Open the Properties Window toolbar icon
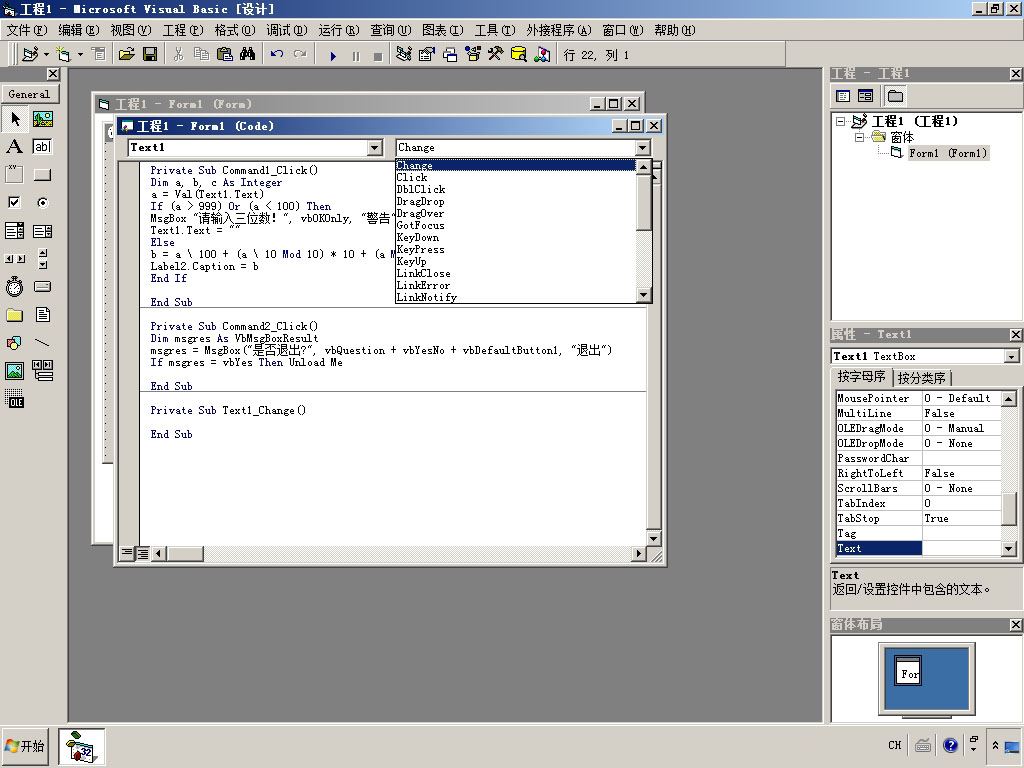Viewport: 1024px width, 768px height. (x=426, y=54)
